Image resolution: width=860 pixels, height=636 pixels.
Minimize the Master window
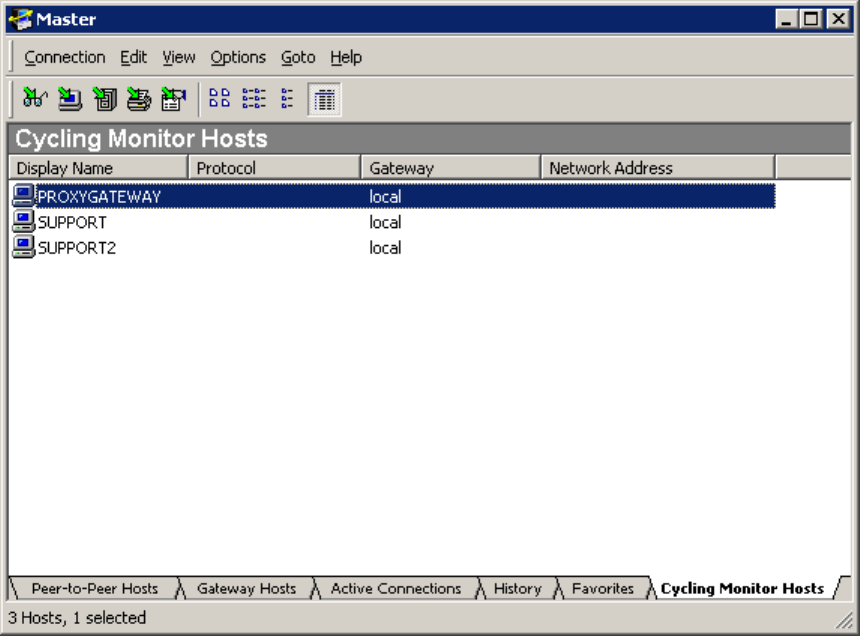[787, 20]
